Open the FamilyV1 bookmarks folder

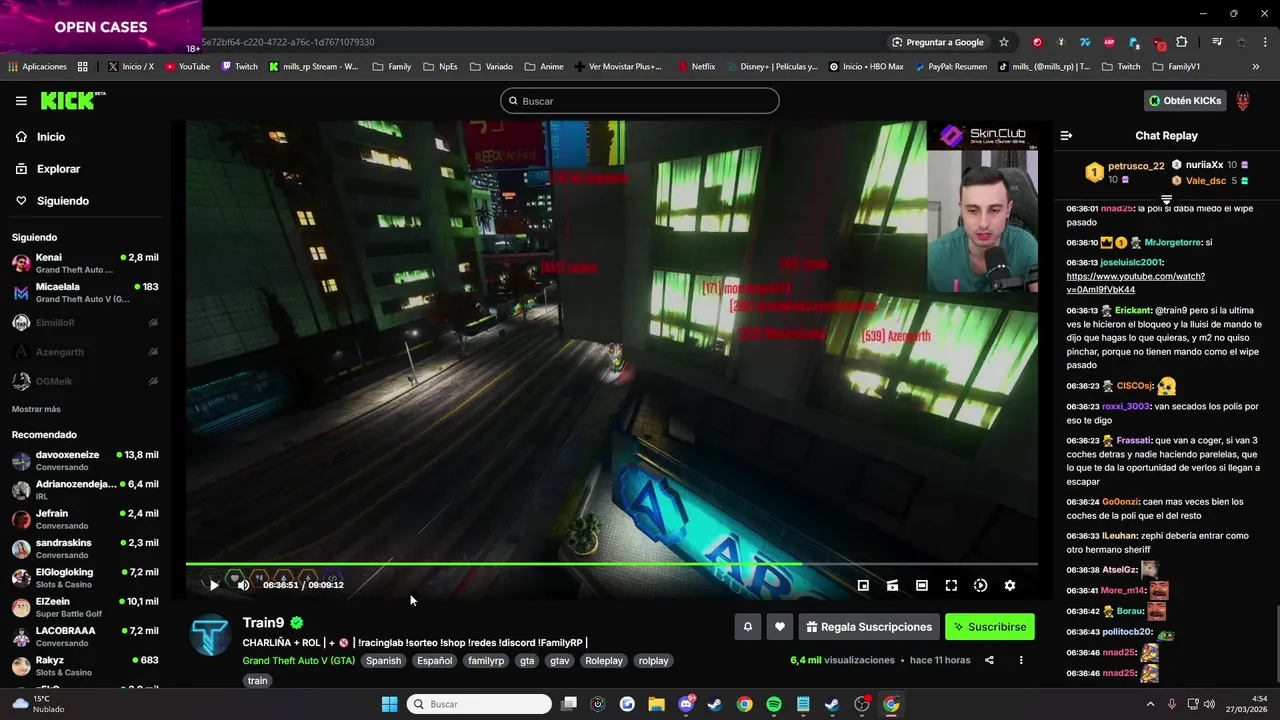click(1176, 67)
